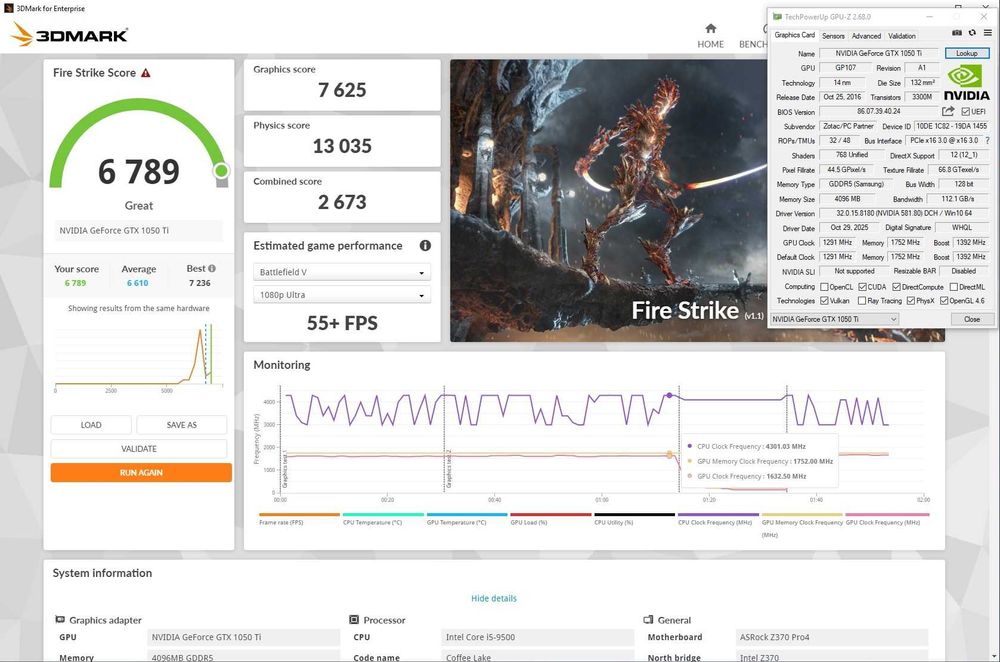
Task: Click the black CPU Utility legend bar
Action: click(635, 514)
